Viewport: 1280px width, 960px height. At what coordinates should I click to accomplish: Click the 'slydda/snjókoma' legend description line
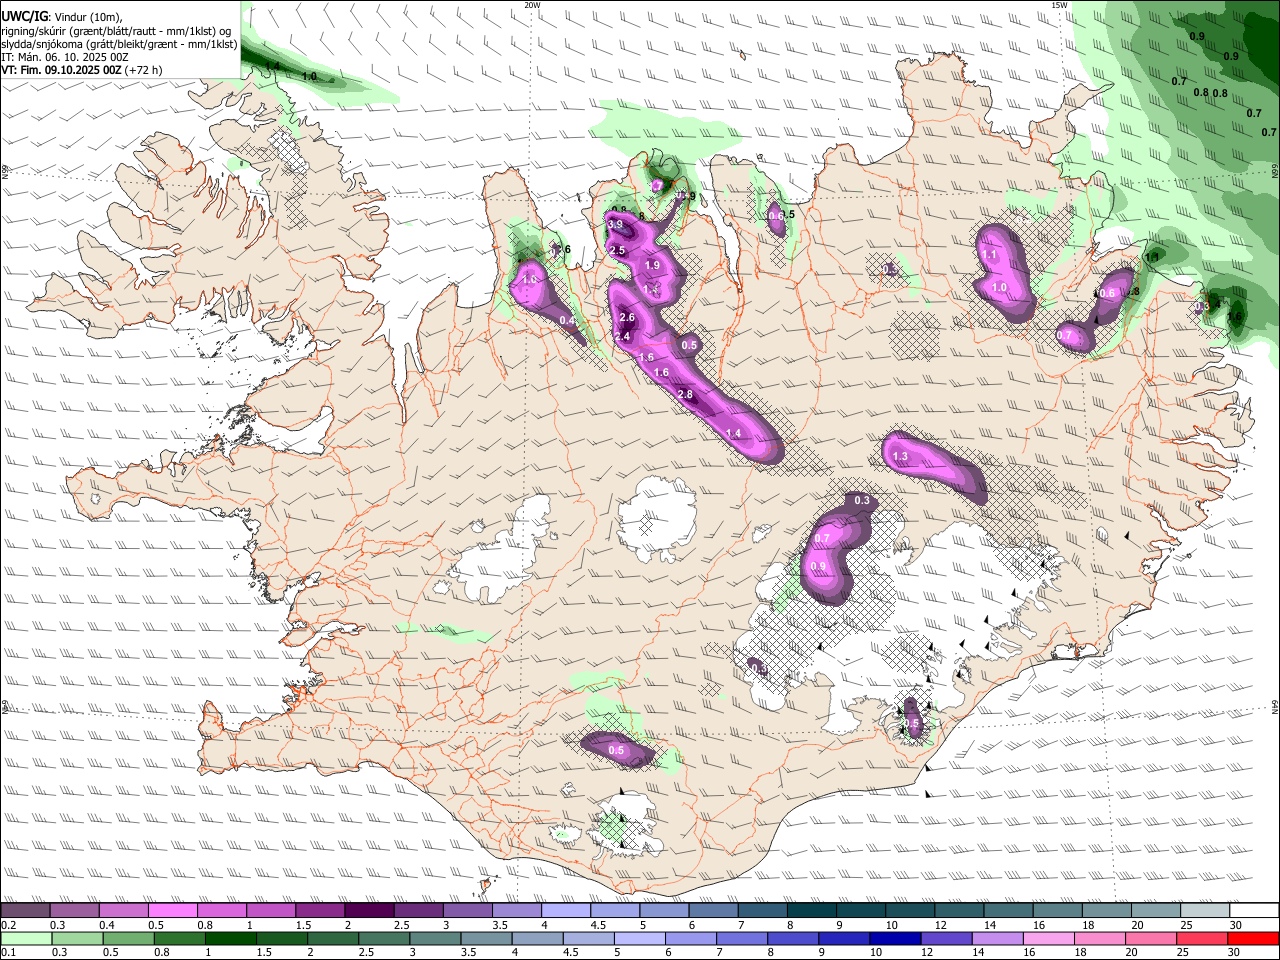click(x=119, y=44)
